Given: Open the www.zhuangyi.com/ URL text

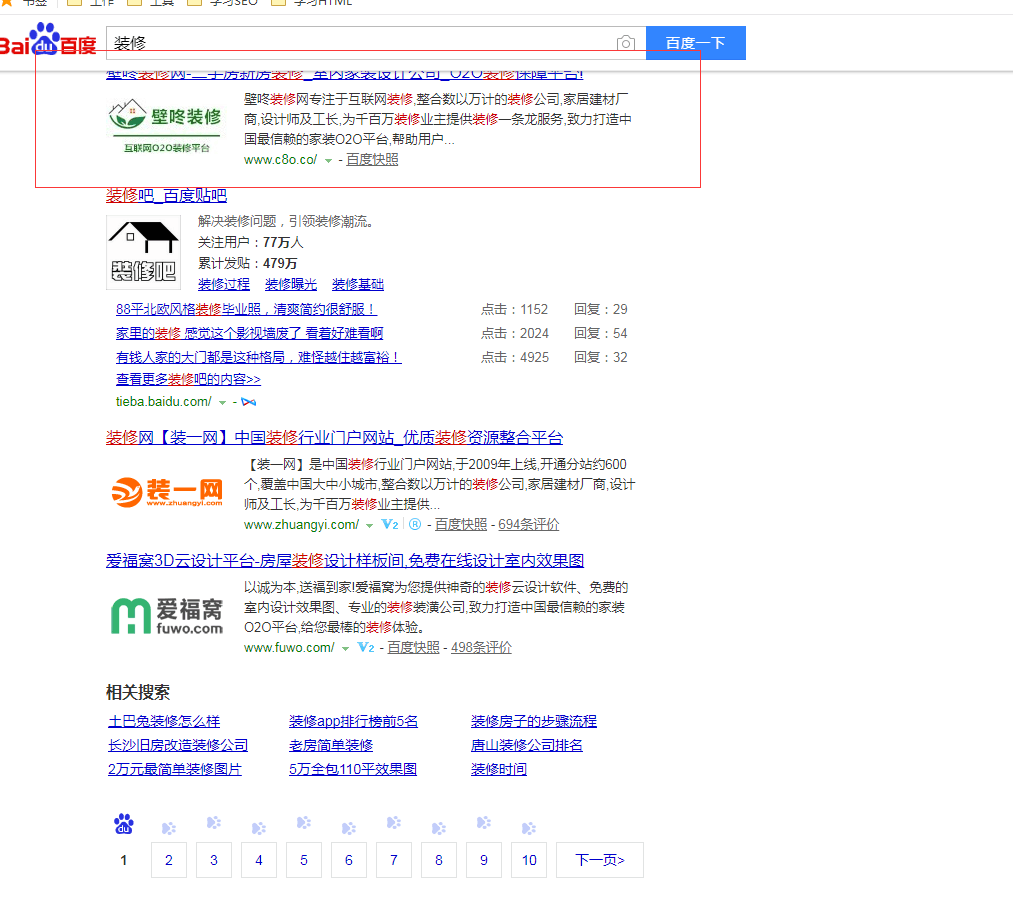Looking at the screenshot, I should click(302, 525).
